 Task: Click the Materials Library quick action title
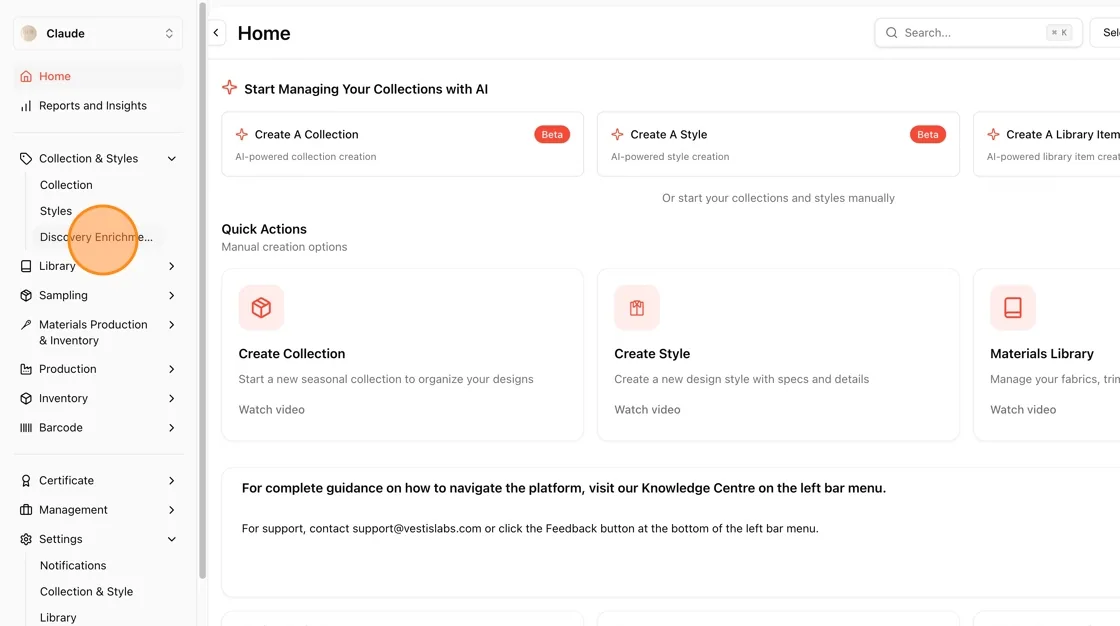pyautogui.click(x=1041, y=354)
